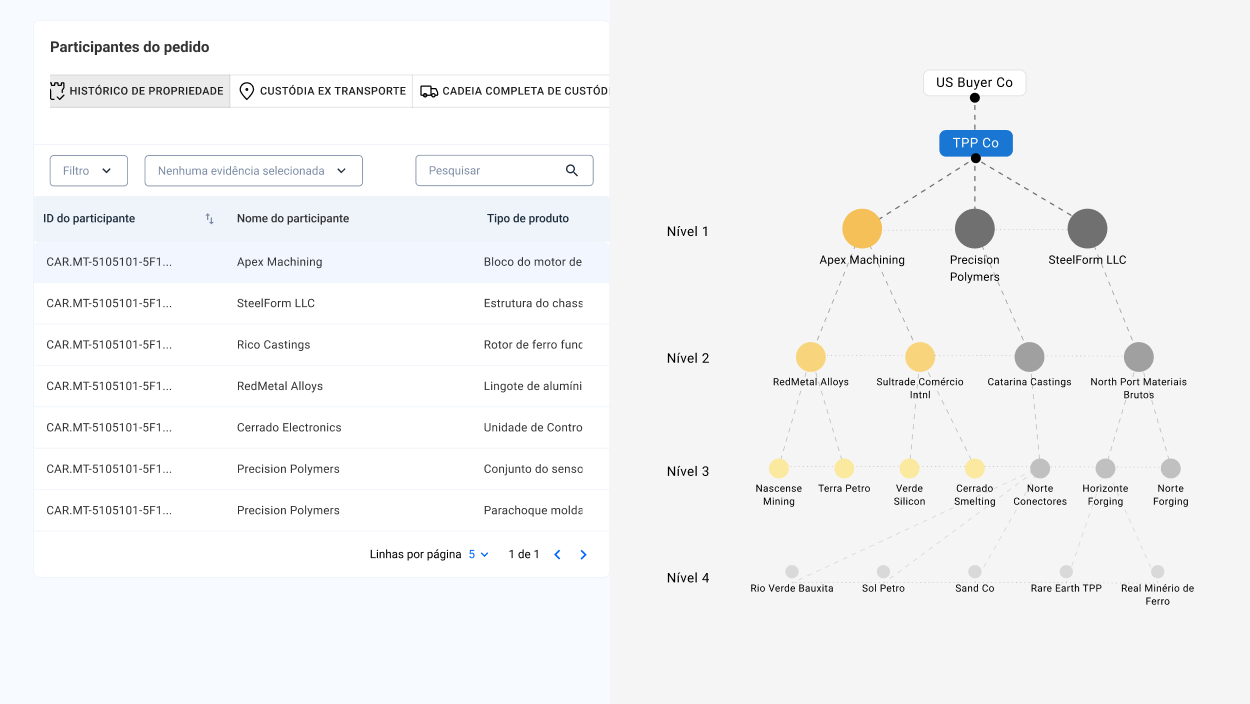
Task: Select the Precision Polymers gray node circle
Action: click(x=975, y=229)
